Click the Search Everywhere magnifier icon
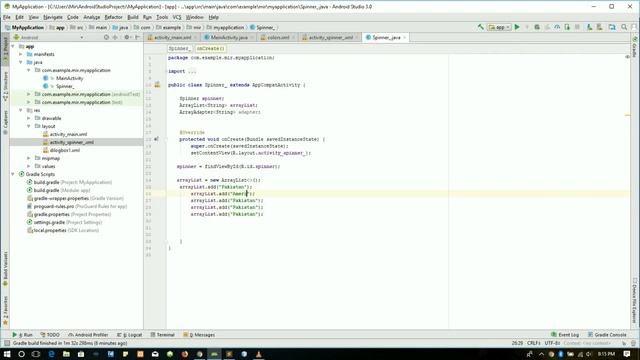Viewport: 640px width, 360px height. [624, 27]
